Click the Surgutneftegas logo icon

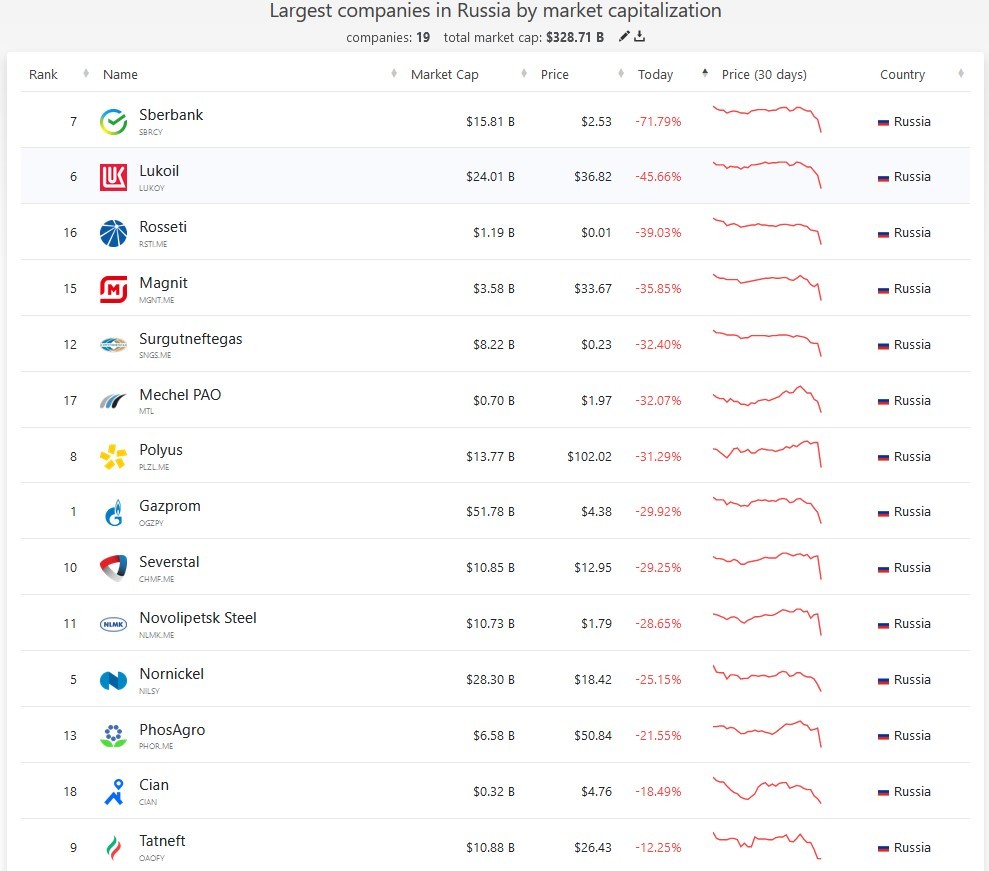click(114, 345)
